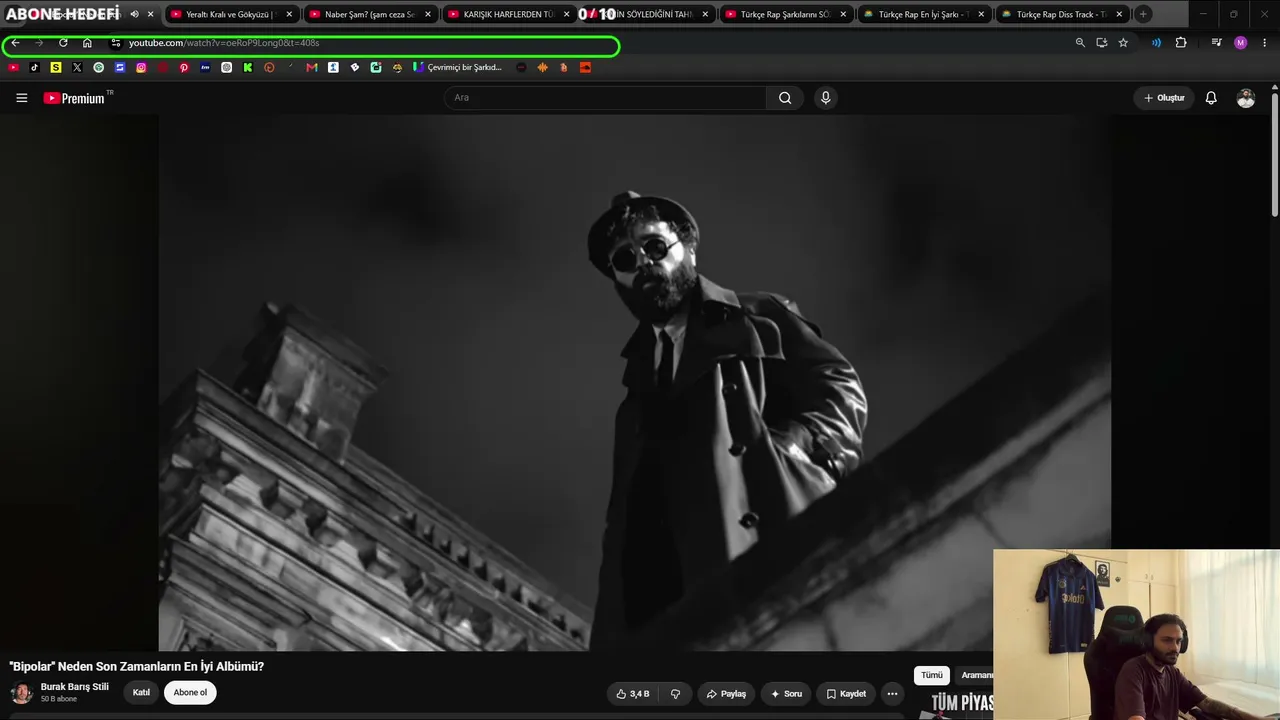Open the Burak Barış Stili channel link
Screen dimensions: 1280x720
(x=75, y=687)
